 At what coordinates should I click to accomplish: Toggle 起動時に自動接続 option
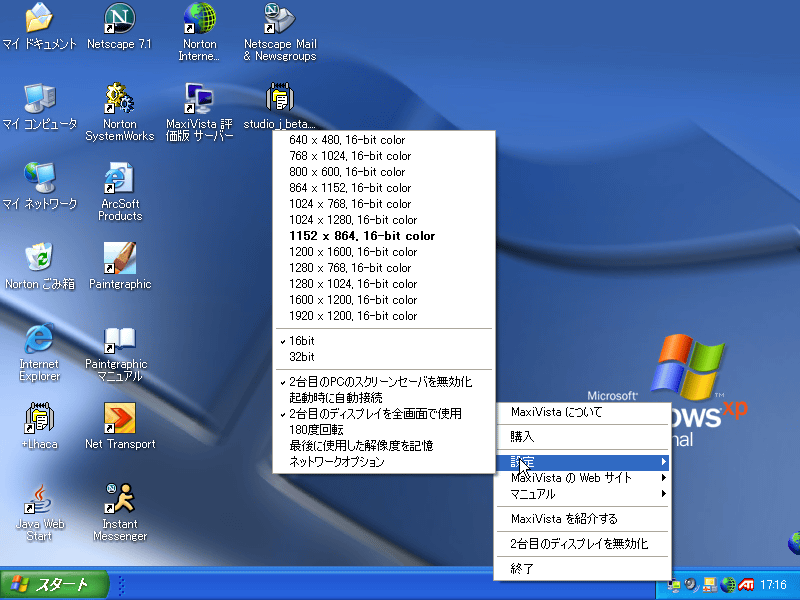coord(384,397)
